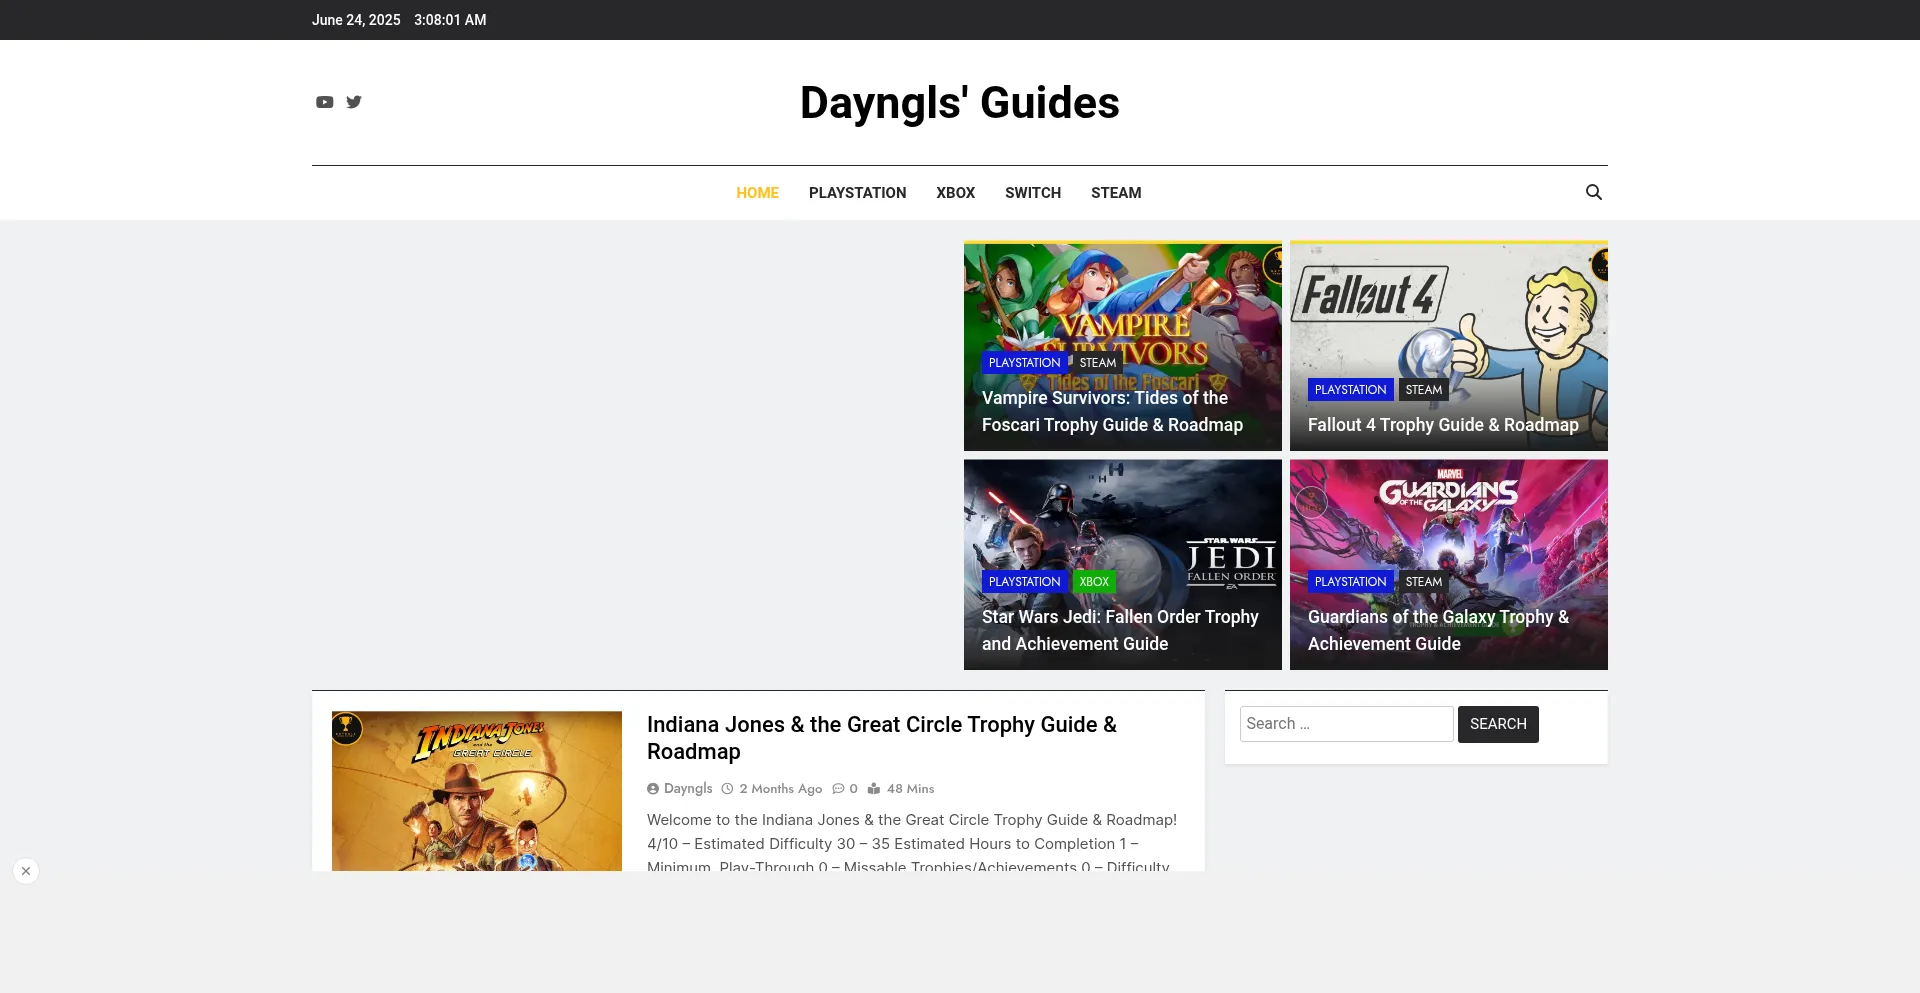Click the Steam tag on Vampire Survivors card
Viewport: 1920px width, 993px height.
coord(1097,363)
